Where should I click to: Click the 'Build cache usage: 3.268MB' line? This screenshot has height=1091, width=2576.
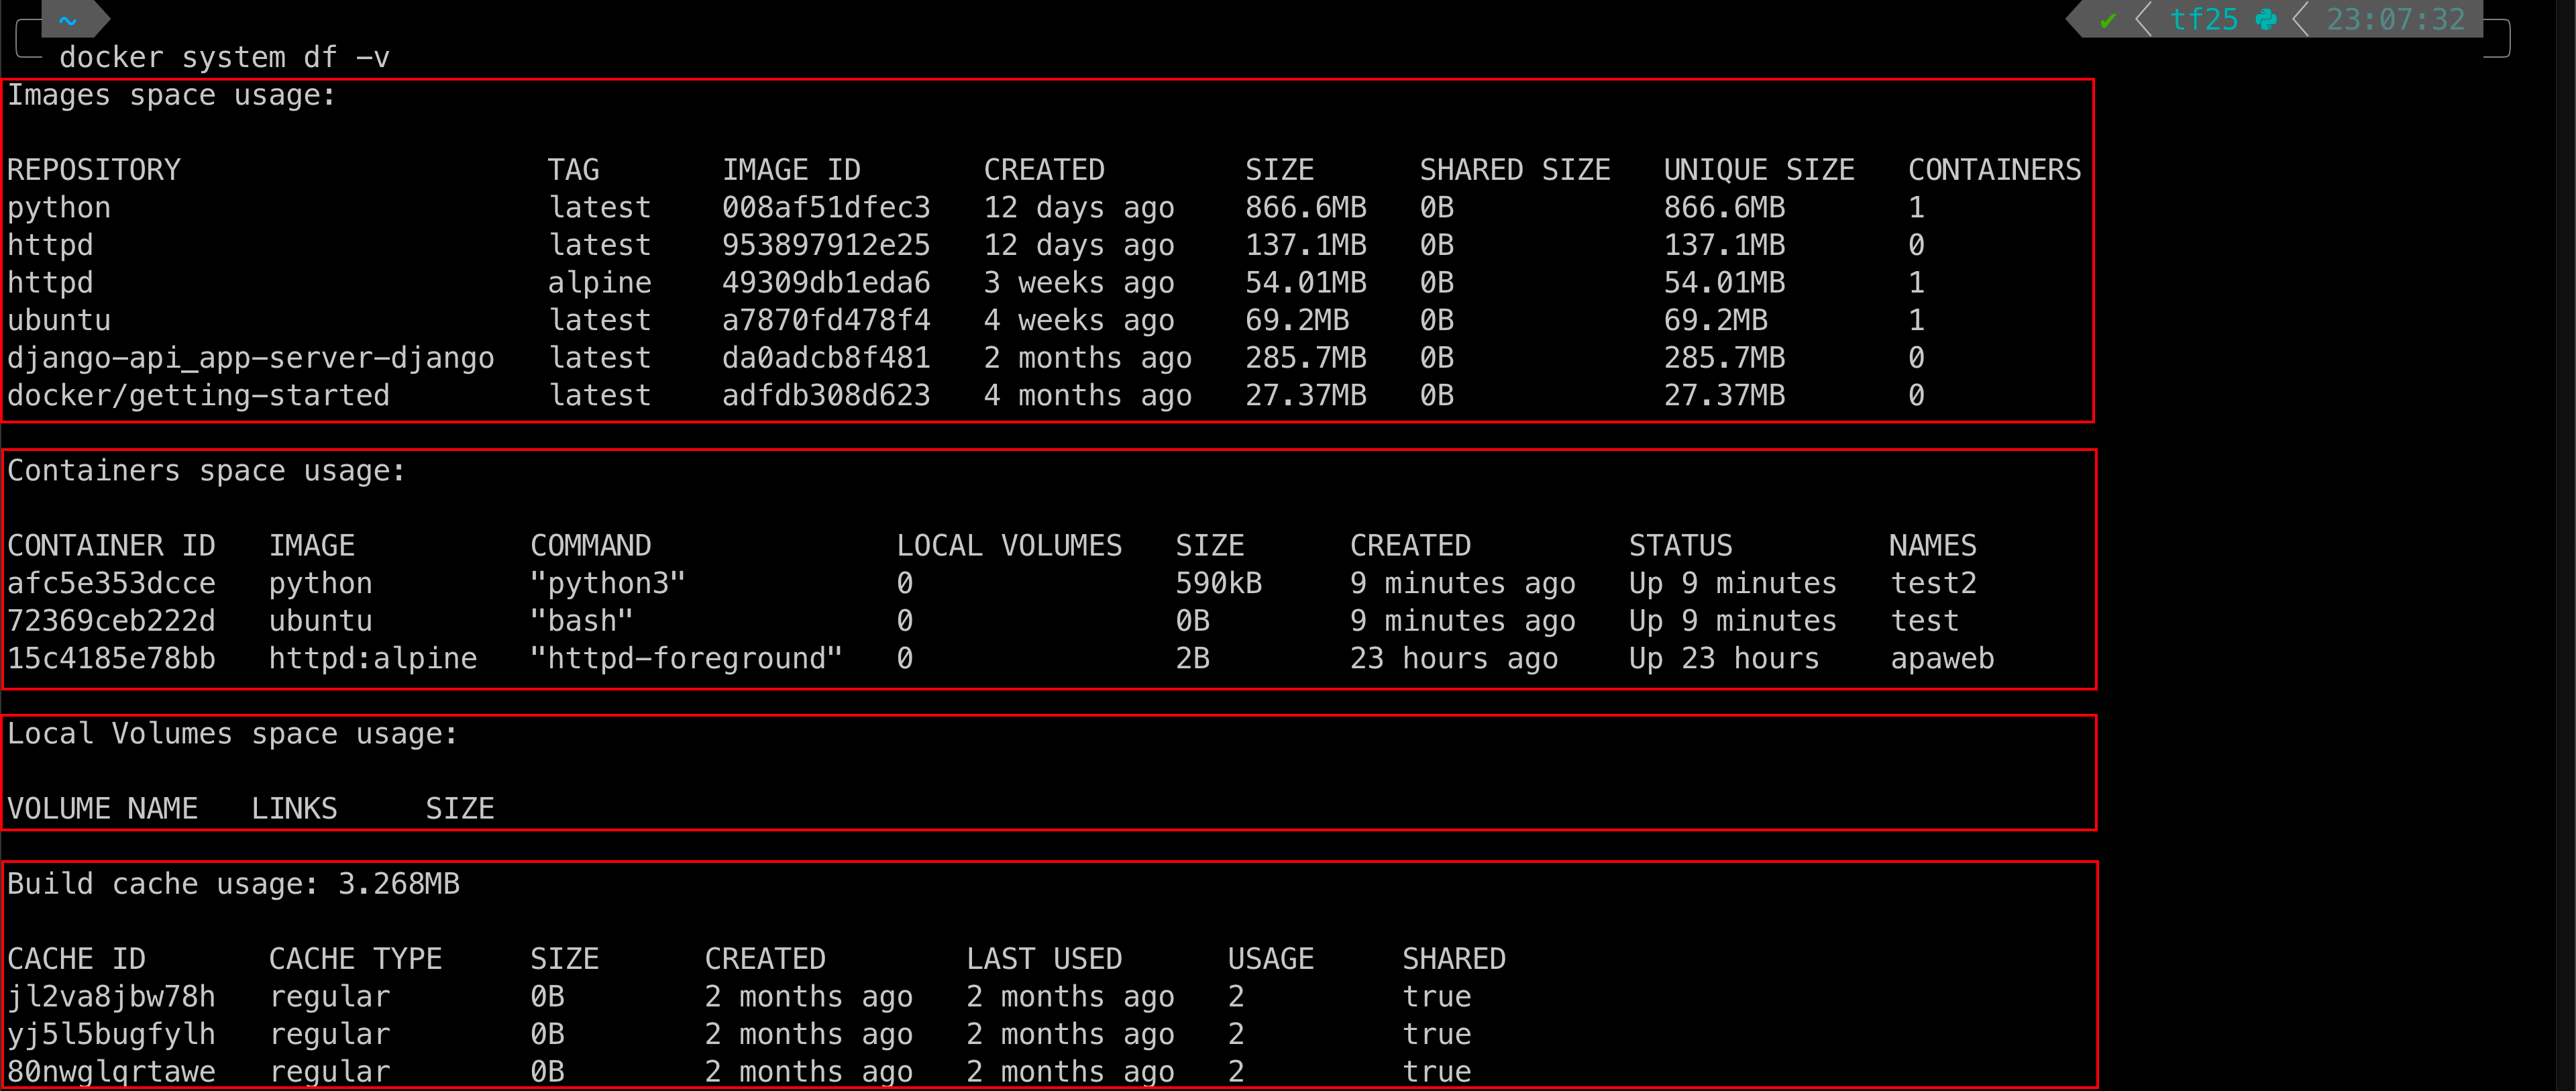[x=233, y=884]
